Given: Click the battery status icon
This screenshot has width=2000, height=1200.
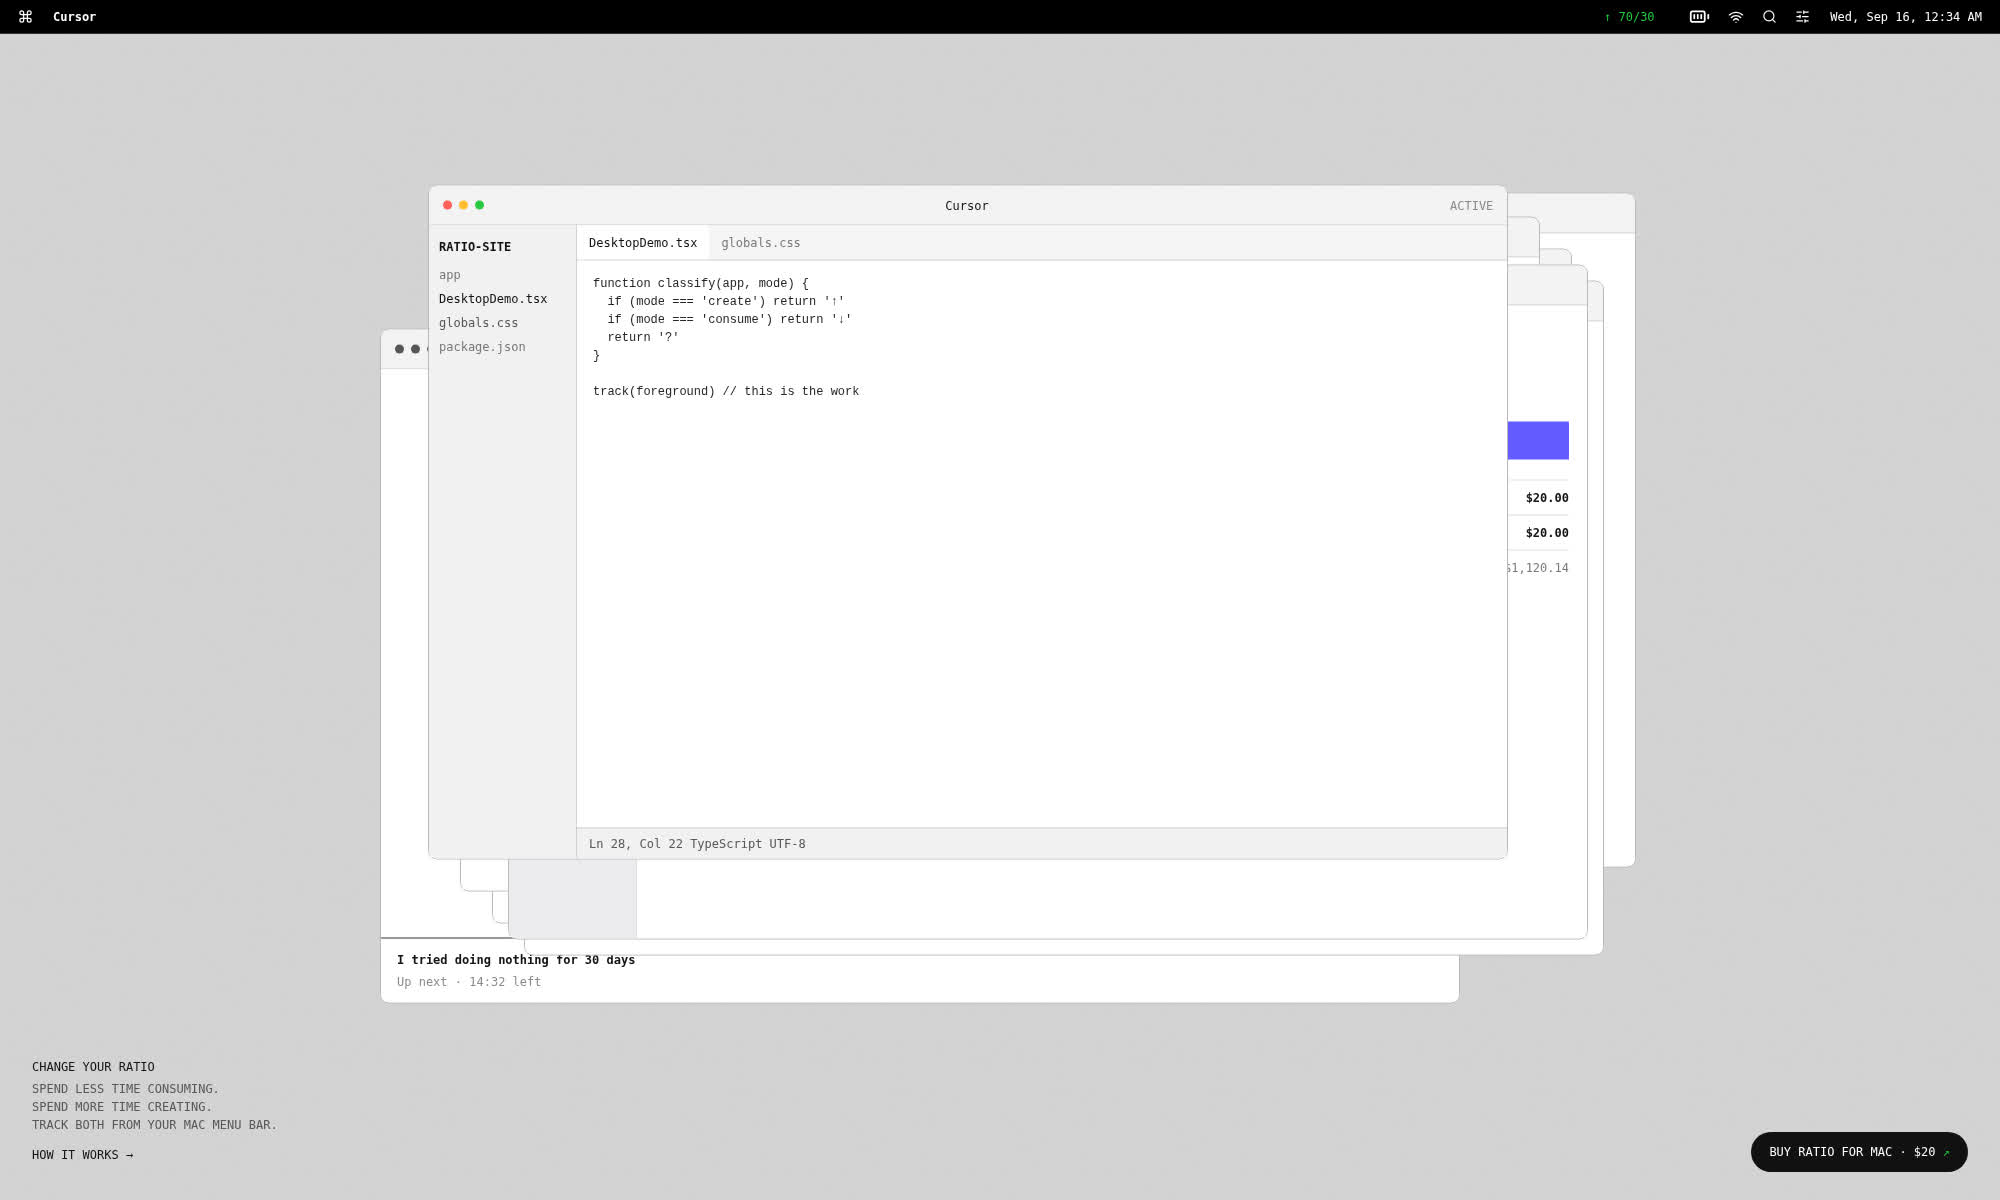Looking at the screenshot, I should 1699,17.
